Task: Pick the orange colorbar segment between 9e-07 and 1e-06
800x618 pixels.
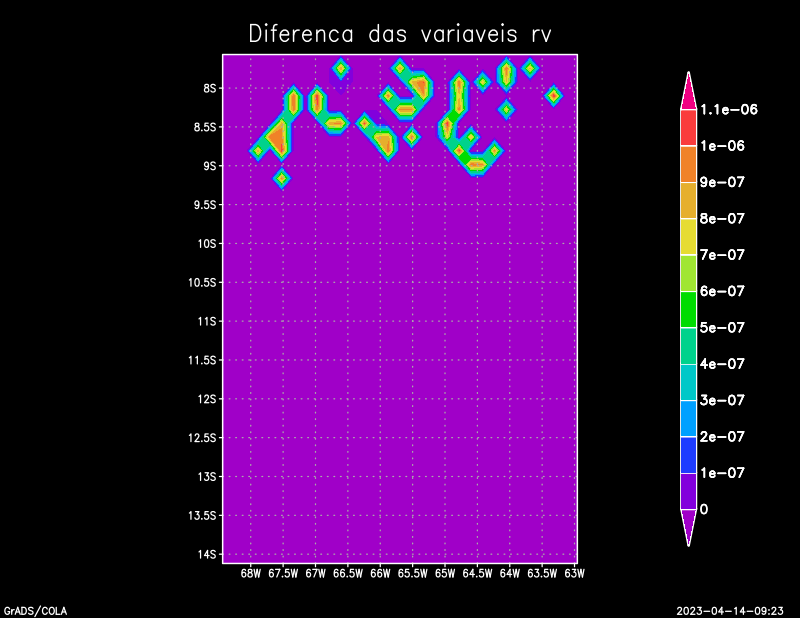Action: (x=688, y=164)
